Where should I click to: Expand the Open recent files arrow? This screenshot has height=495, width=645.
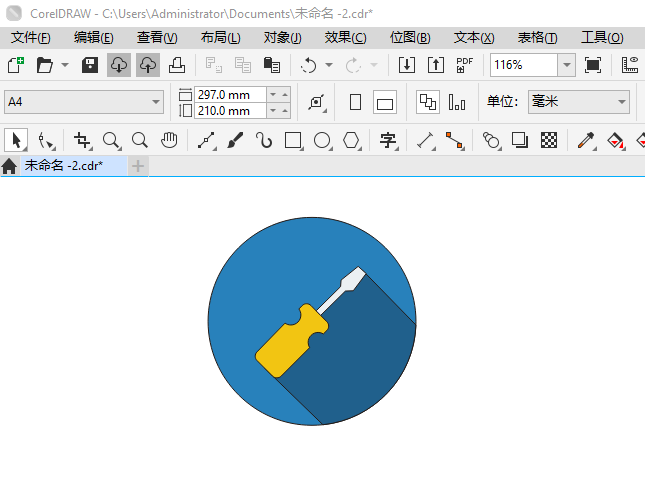click(65, 65)
